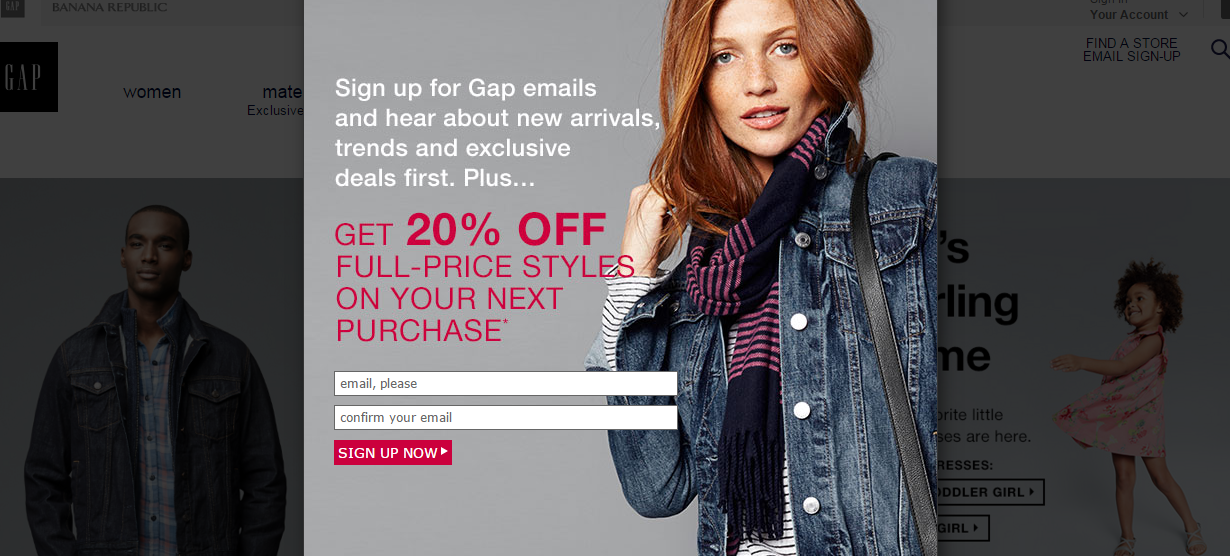This screenshot has height=556, width=1230.
Task: Open the women menu
Action: tap(152, 92)
